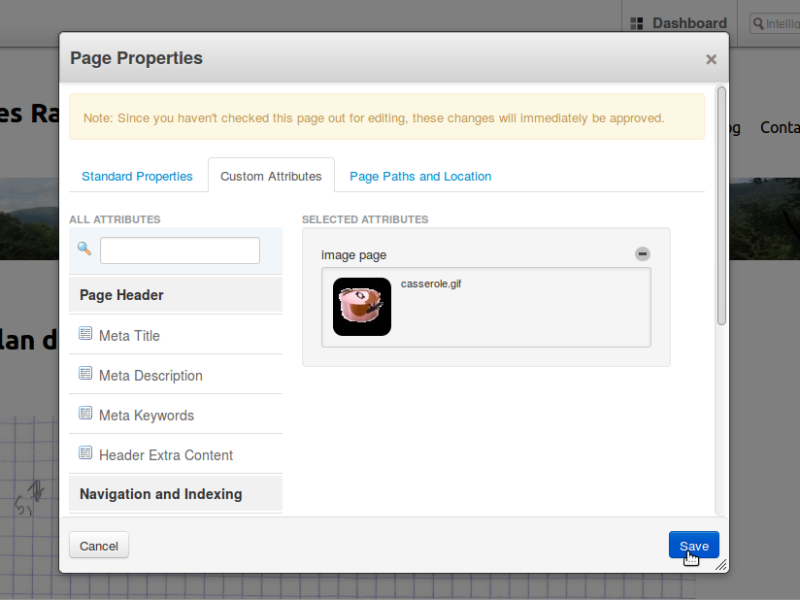This screenshot has width=800, height=600.
Task: Cancel the Page Properties dialog
Action: 99,545
